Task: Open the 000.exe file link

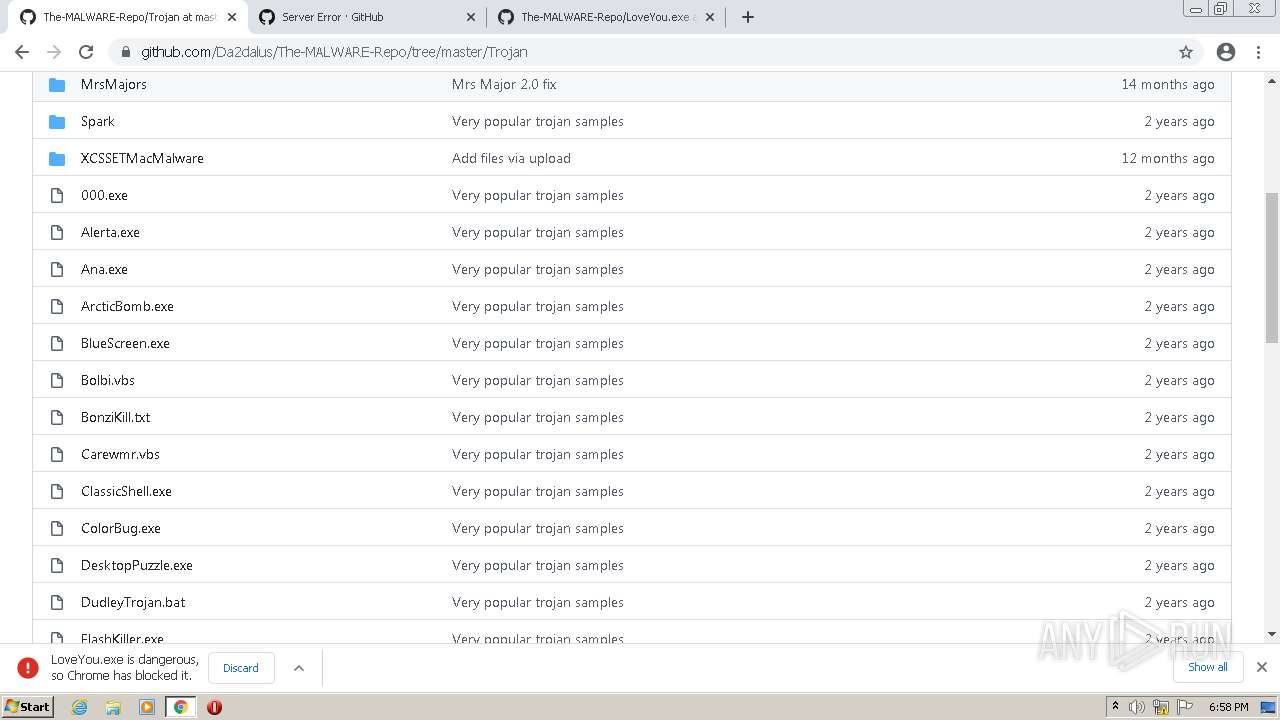Action: (x=104, y=195)
